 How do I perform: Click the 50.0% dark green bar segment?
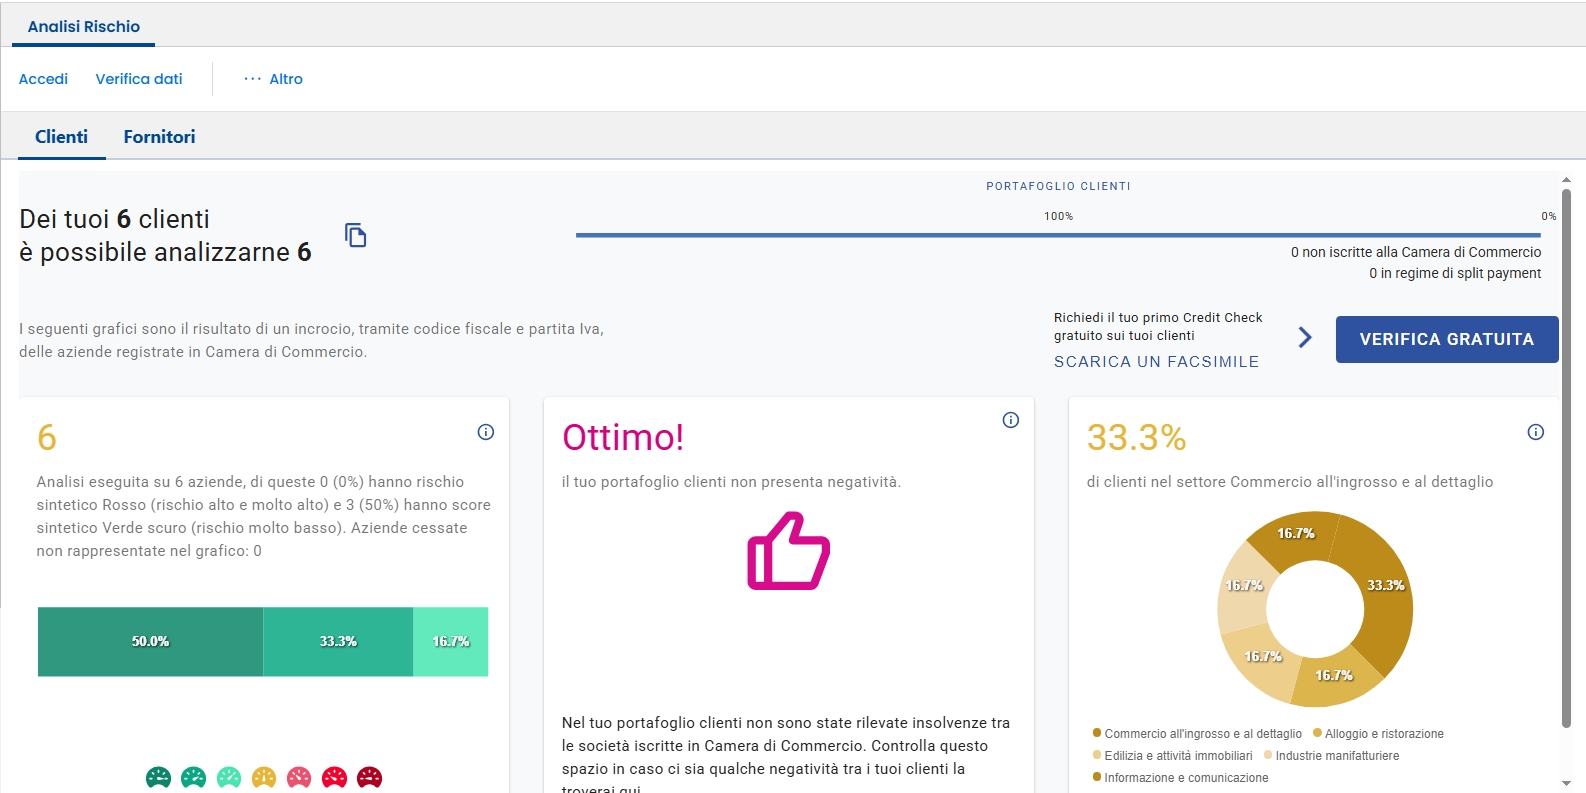coord(150,642)
